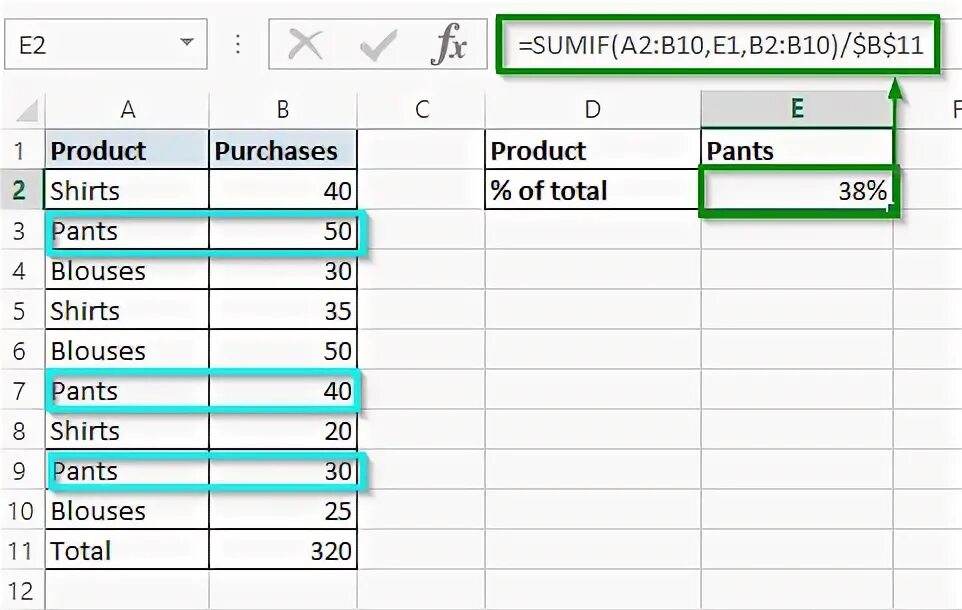Select cell E2 showing 38%
The width and height of the screenshot is (962, 610).
coord(797,190)
